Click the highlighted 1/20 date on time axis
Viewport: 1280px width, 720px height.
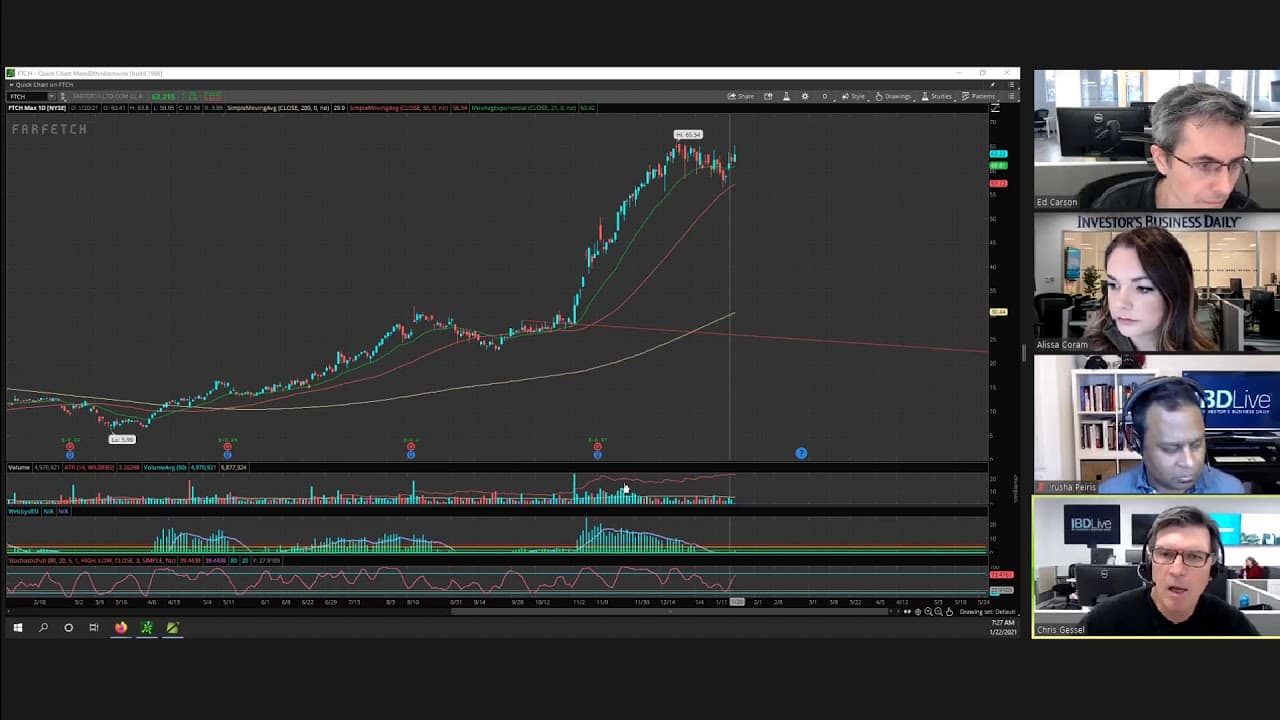(x=737, y=602)
